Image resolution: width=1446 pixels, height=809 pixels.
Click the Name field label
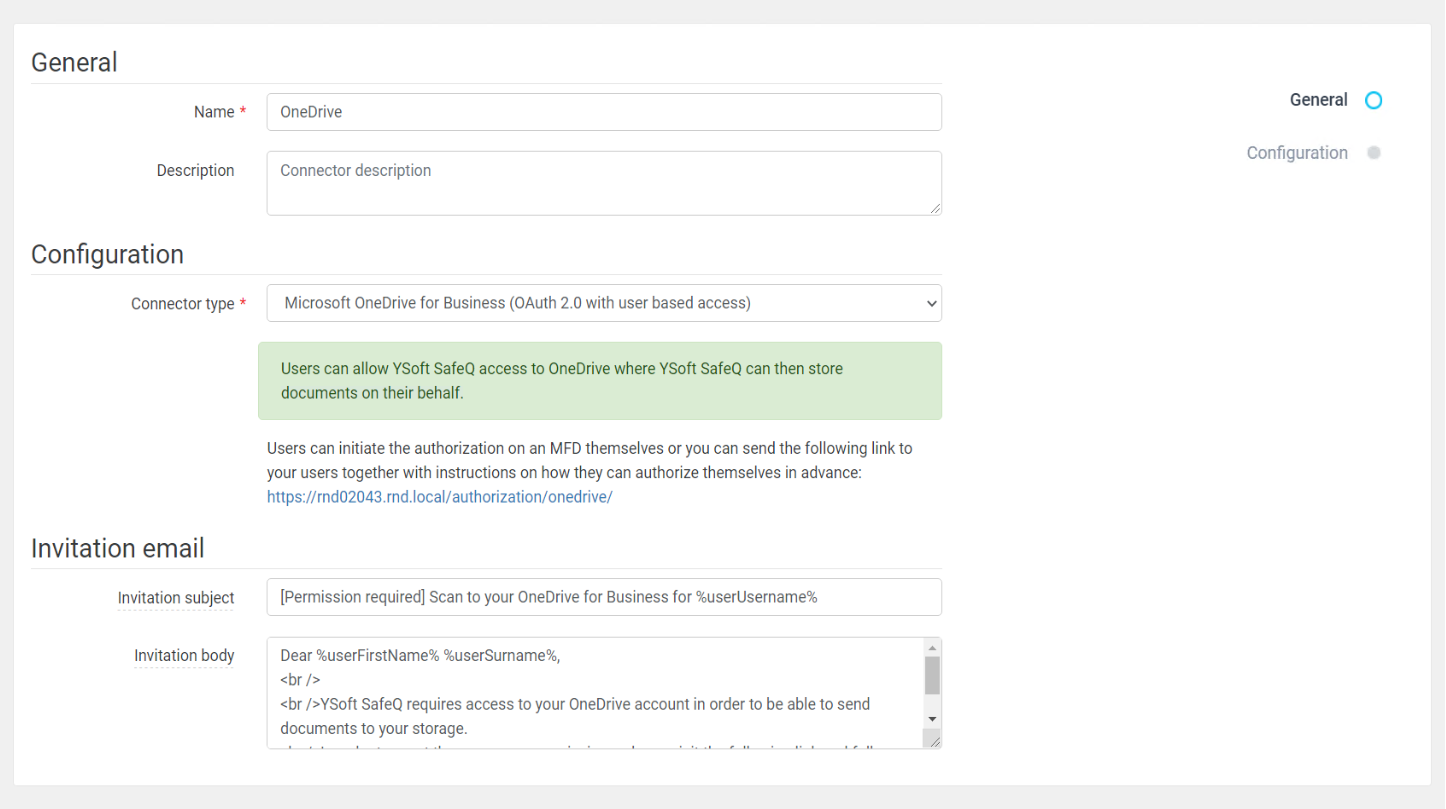click(214, 112)
